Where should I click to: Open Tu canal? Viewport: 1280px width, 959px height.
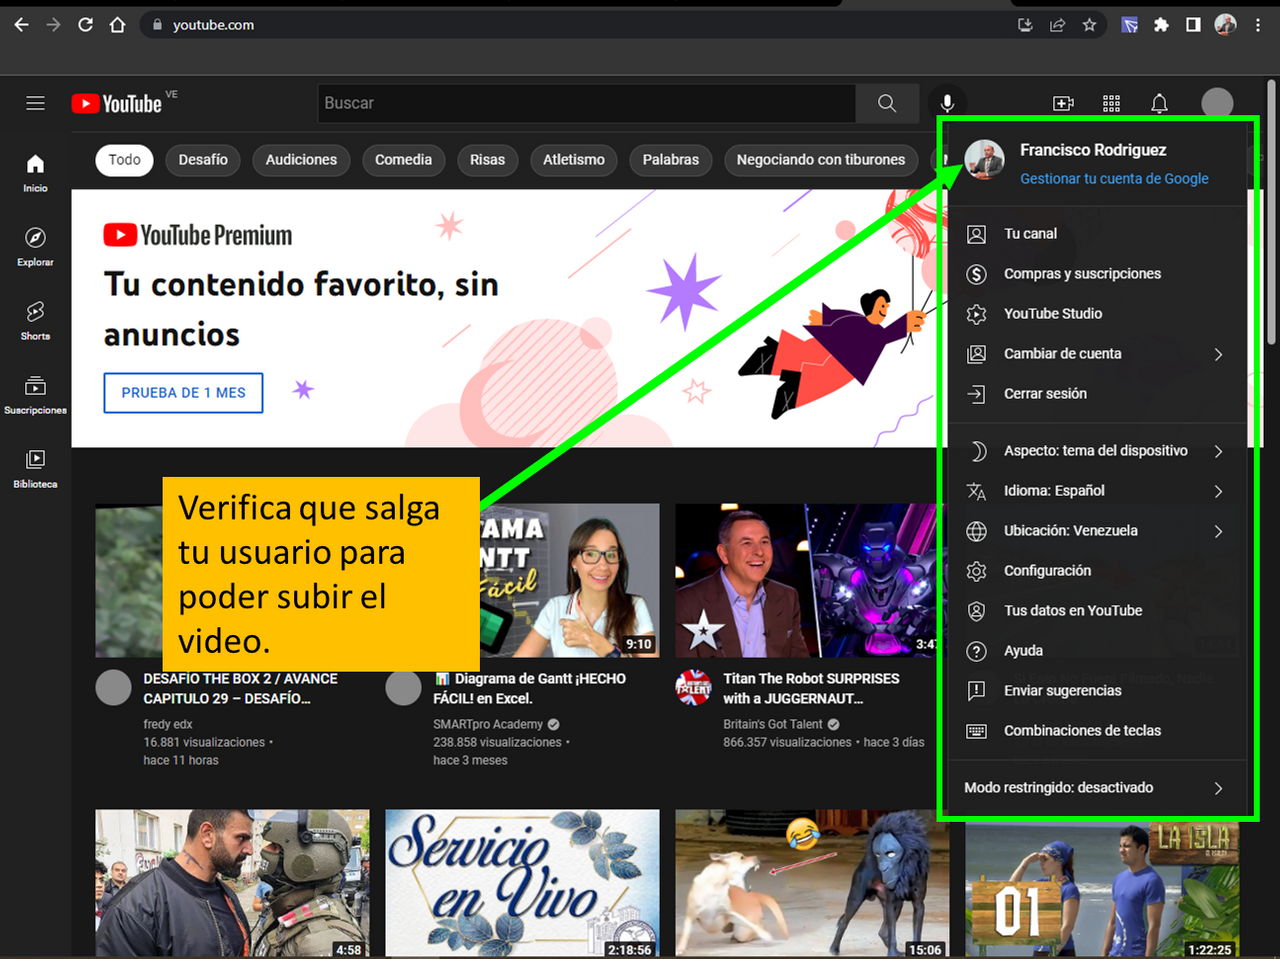(x=1096, y=233)
